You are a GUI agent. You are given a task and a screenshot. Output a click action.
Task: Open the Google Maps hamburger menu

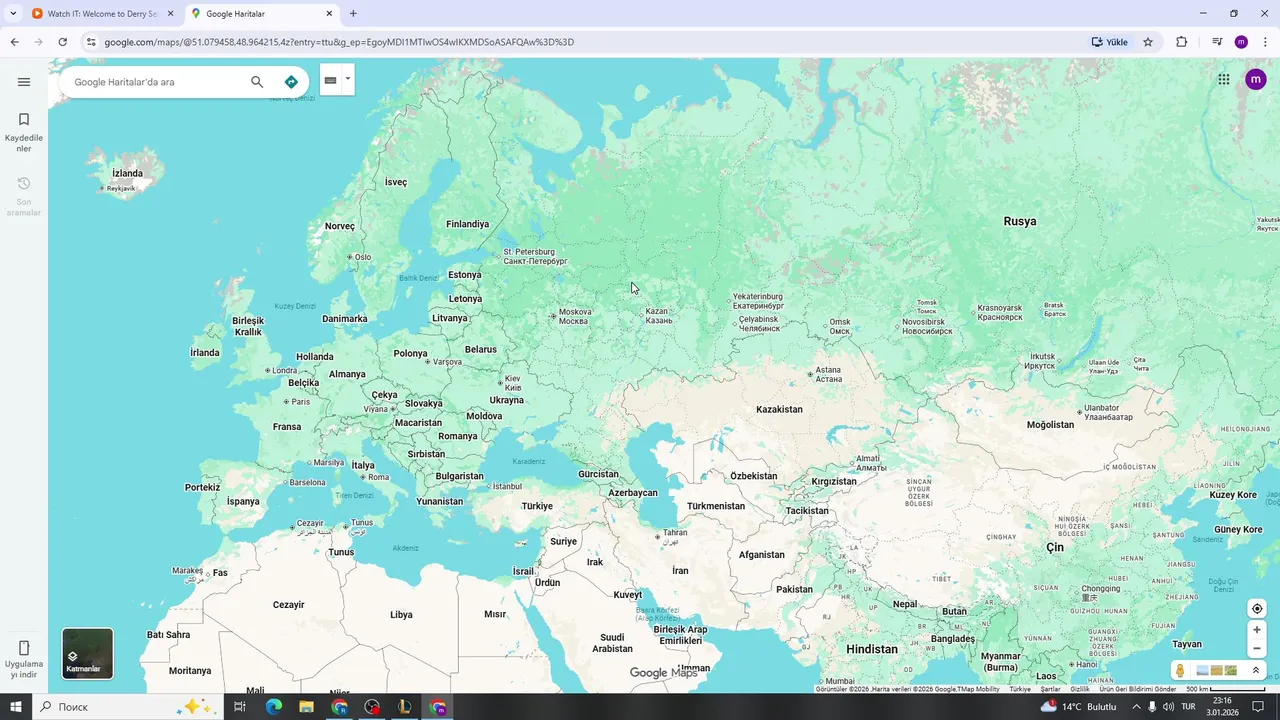(24, 82)
